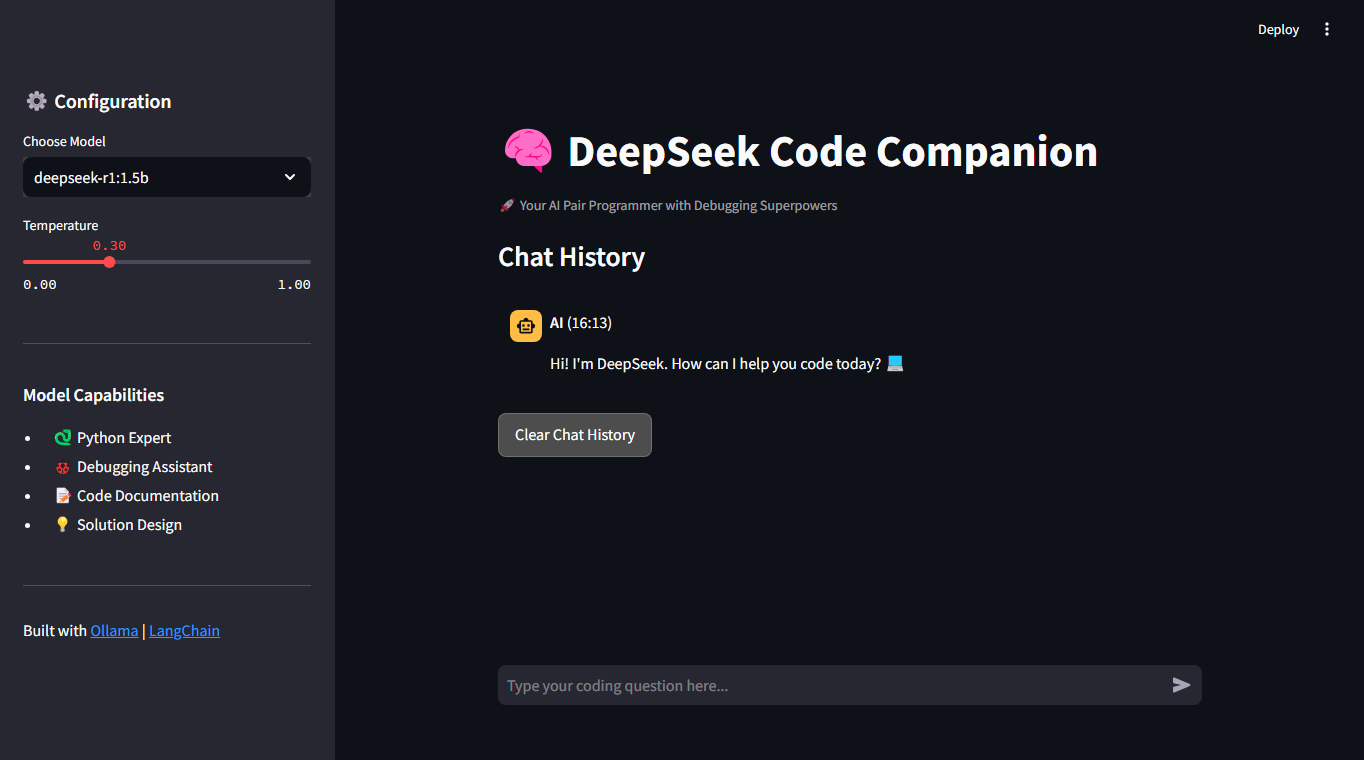Click the Debugging Assistant bug icon

coord(63,467)
